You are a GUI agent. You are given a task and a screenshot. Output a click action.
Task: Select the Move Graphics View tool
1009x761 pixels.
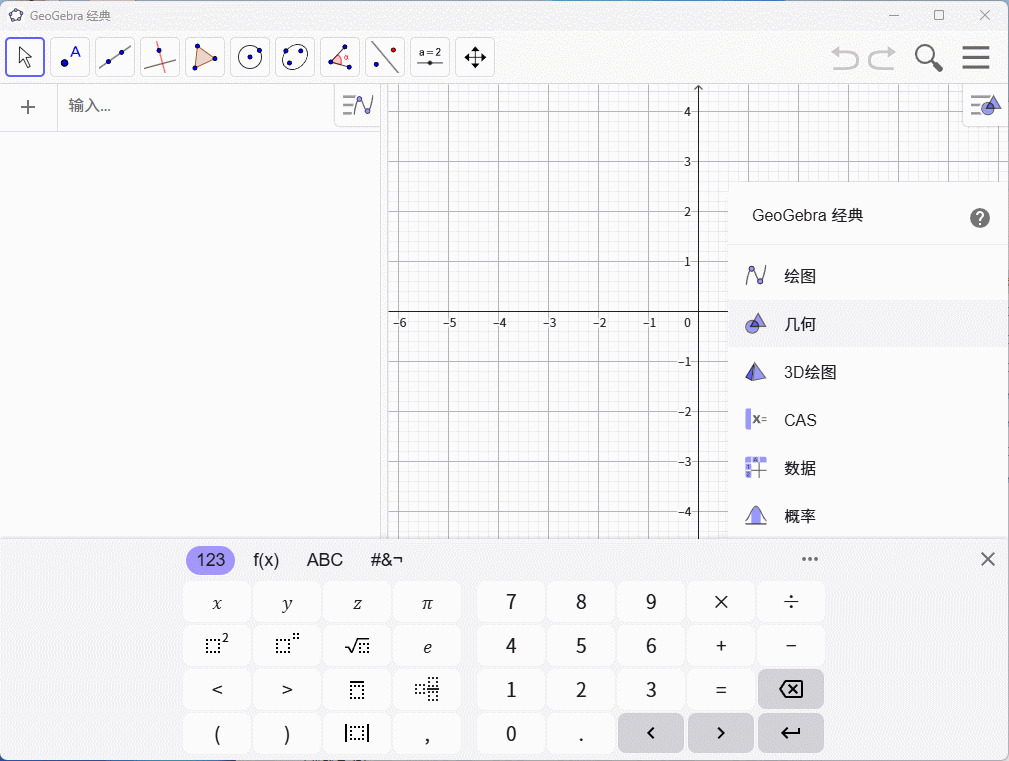click(x=475, y=57)
